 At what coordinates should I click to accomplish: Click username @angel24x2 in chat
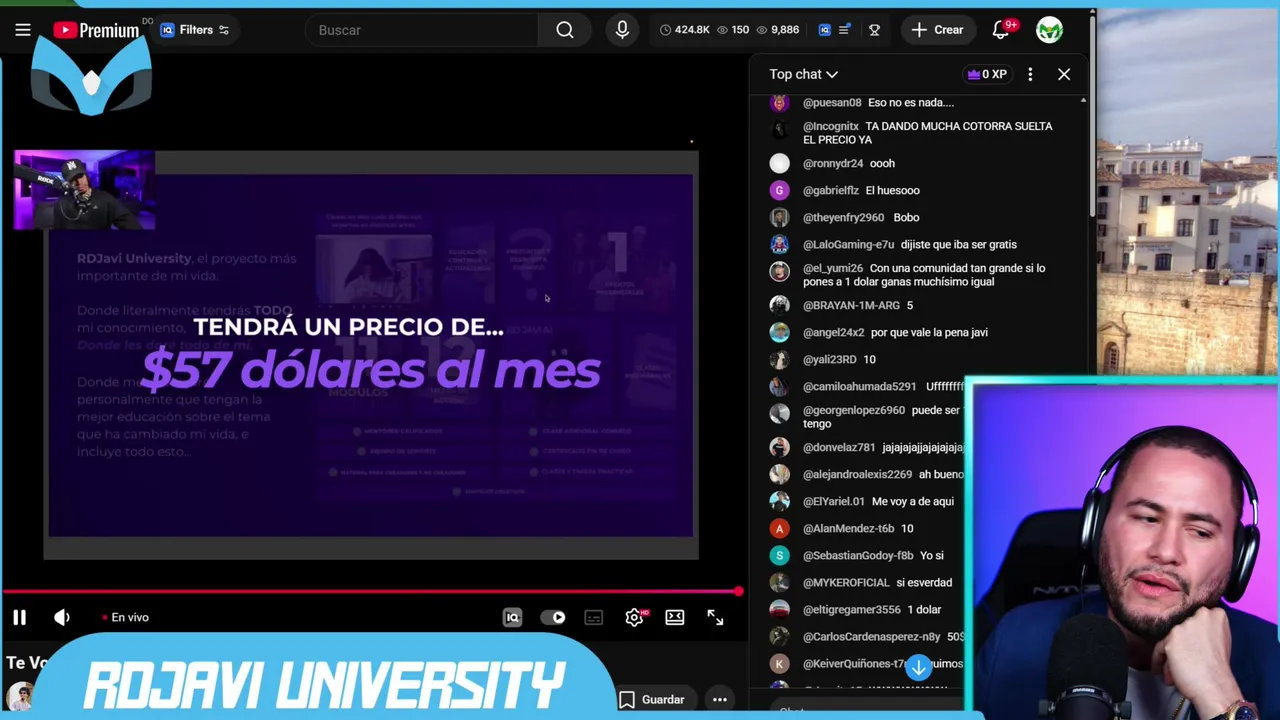point(833,332)
